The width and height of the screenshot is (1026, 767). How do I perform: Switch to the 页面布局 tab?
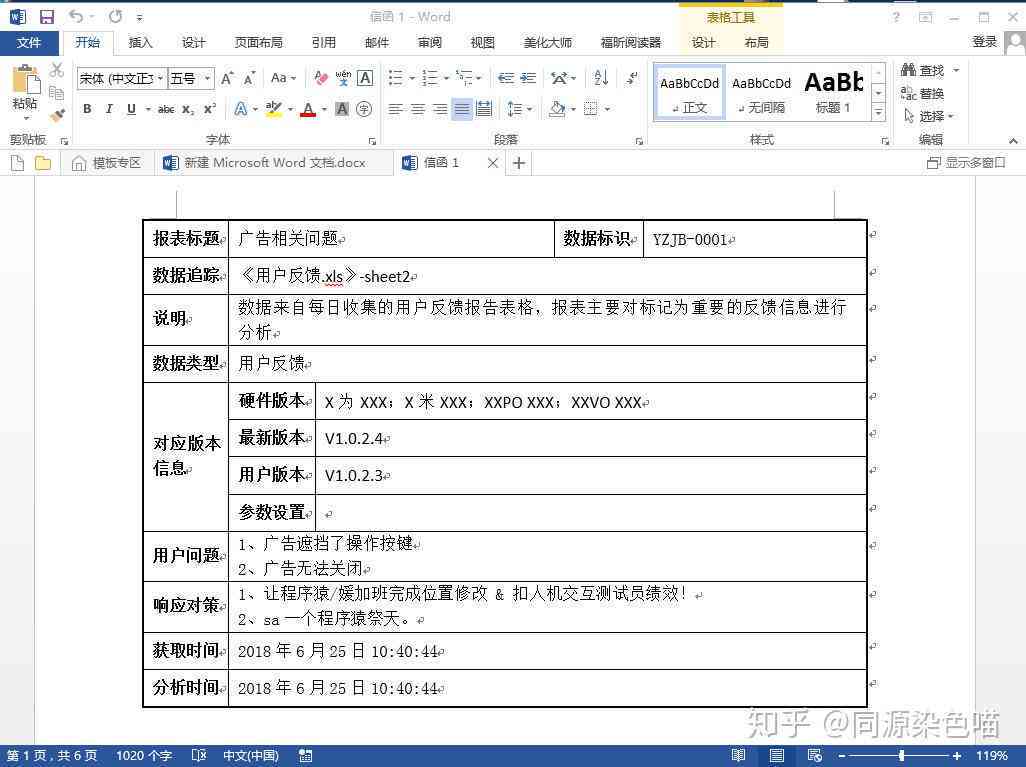click(x=258, y=43)
